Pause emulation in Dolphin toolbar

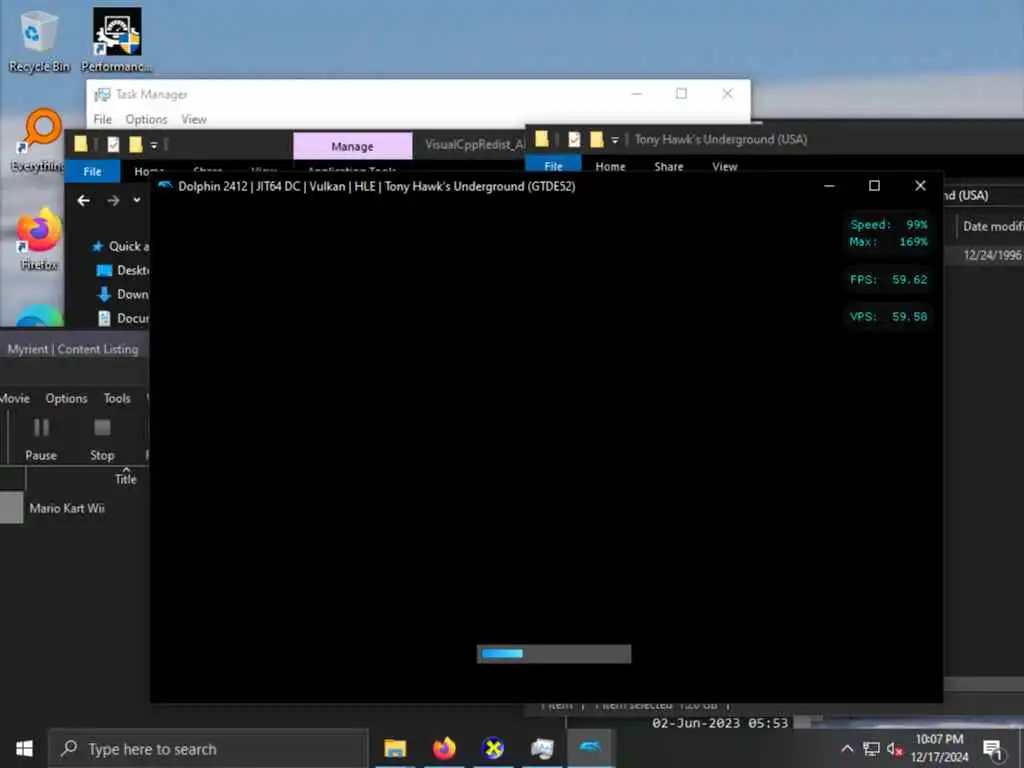(x=41, y=439)
